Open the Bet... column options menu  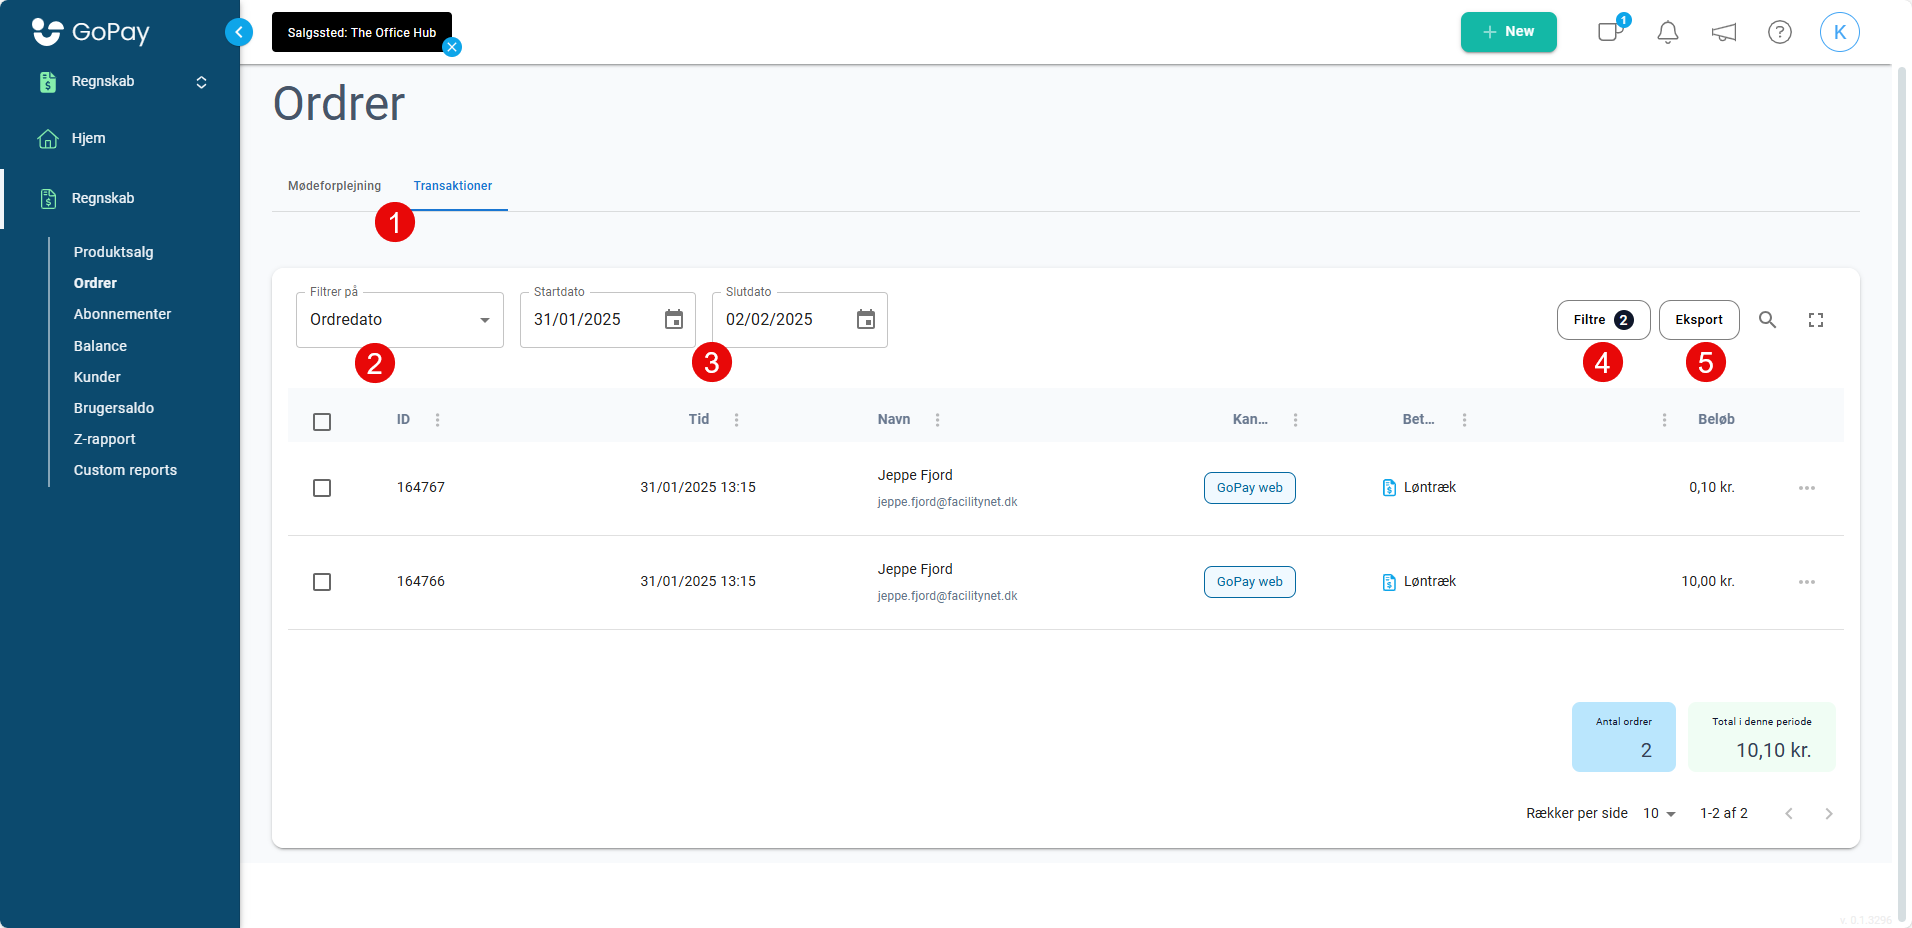click(1465, 420)
